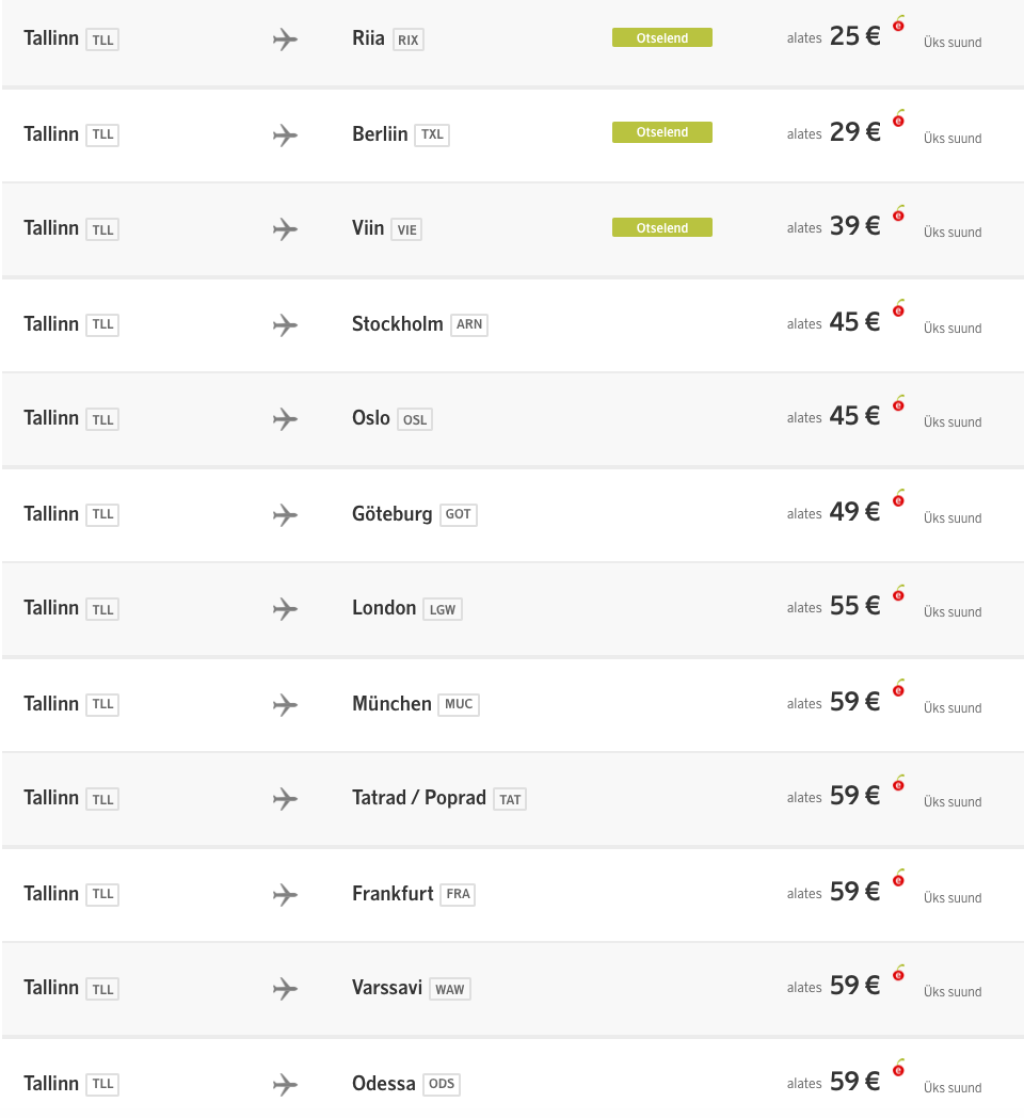Click the cherry icon in the Frankfurt row
This screenshot has width=1024, height=1118.
pyautogui.click(x=898, y=880)
